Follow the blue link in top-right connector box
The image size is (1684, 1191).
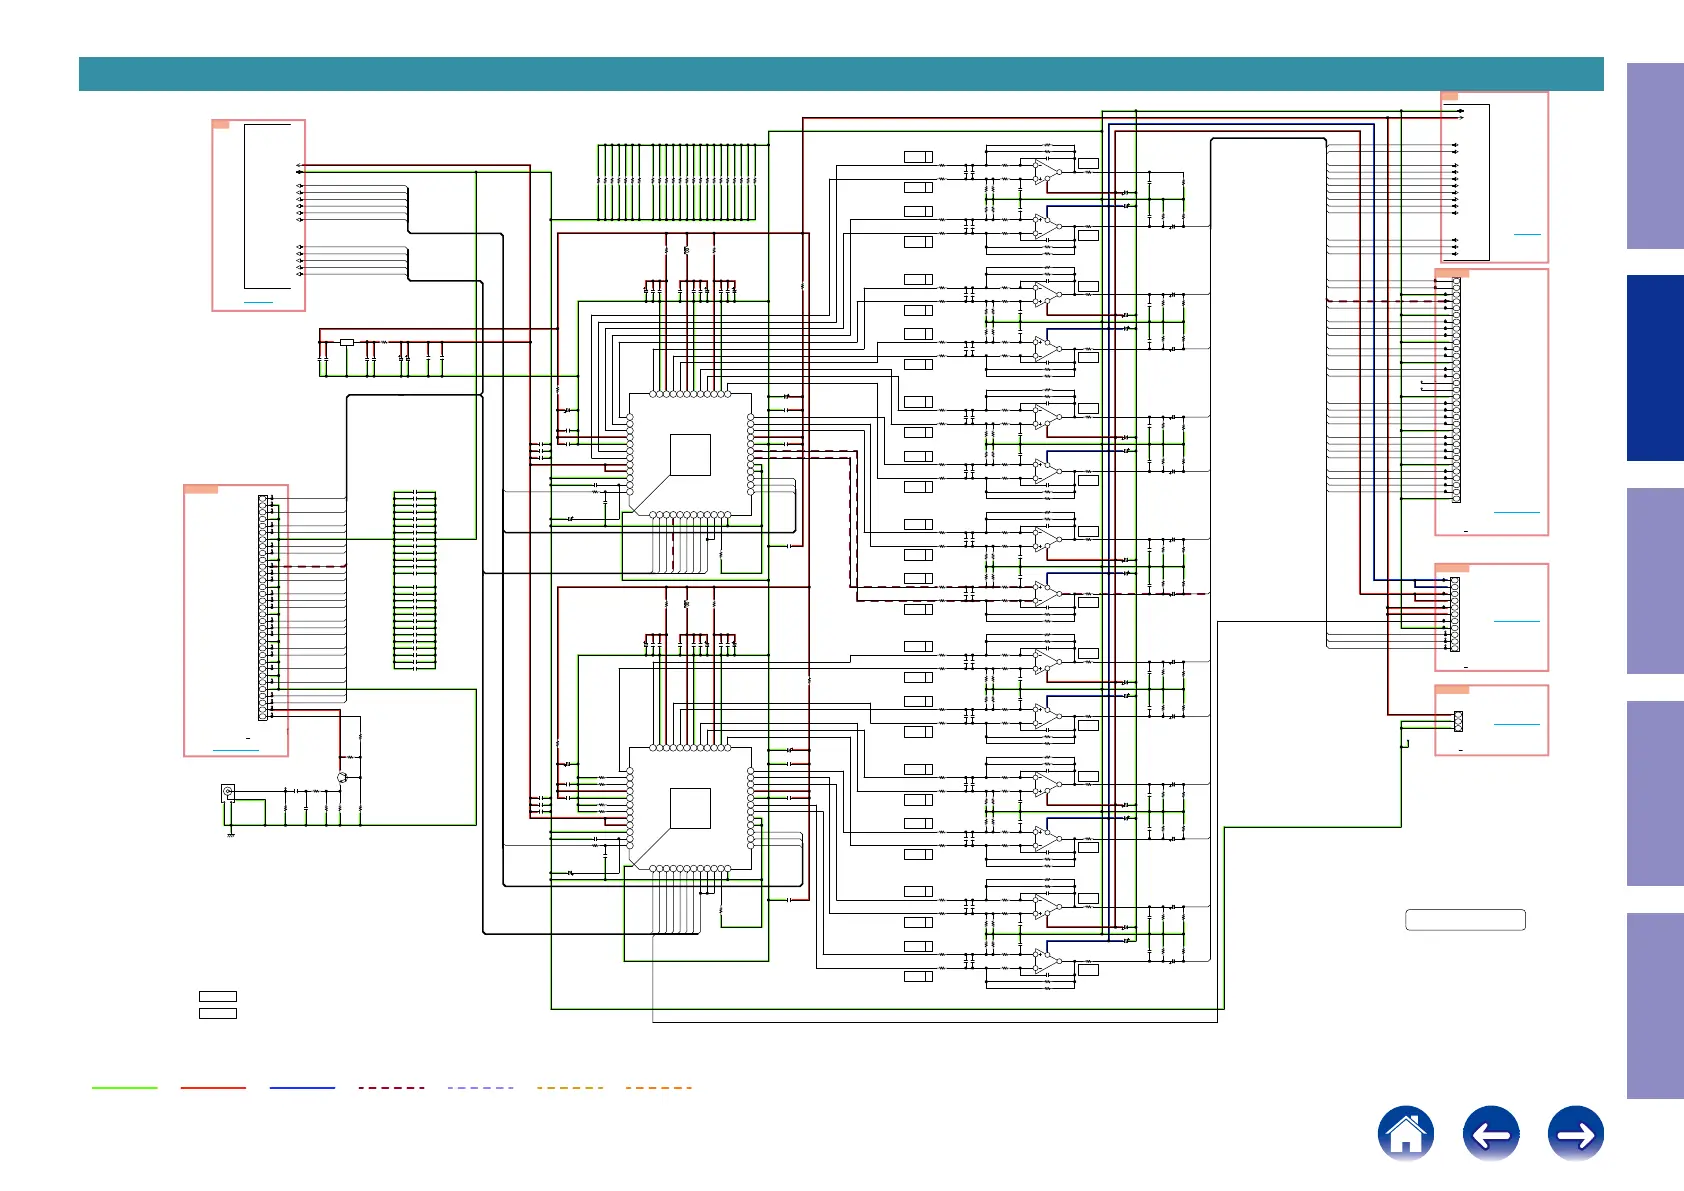[1527, 234]
